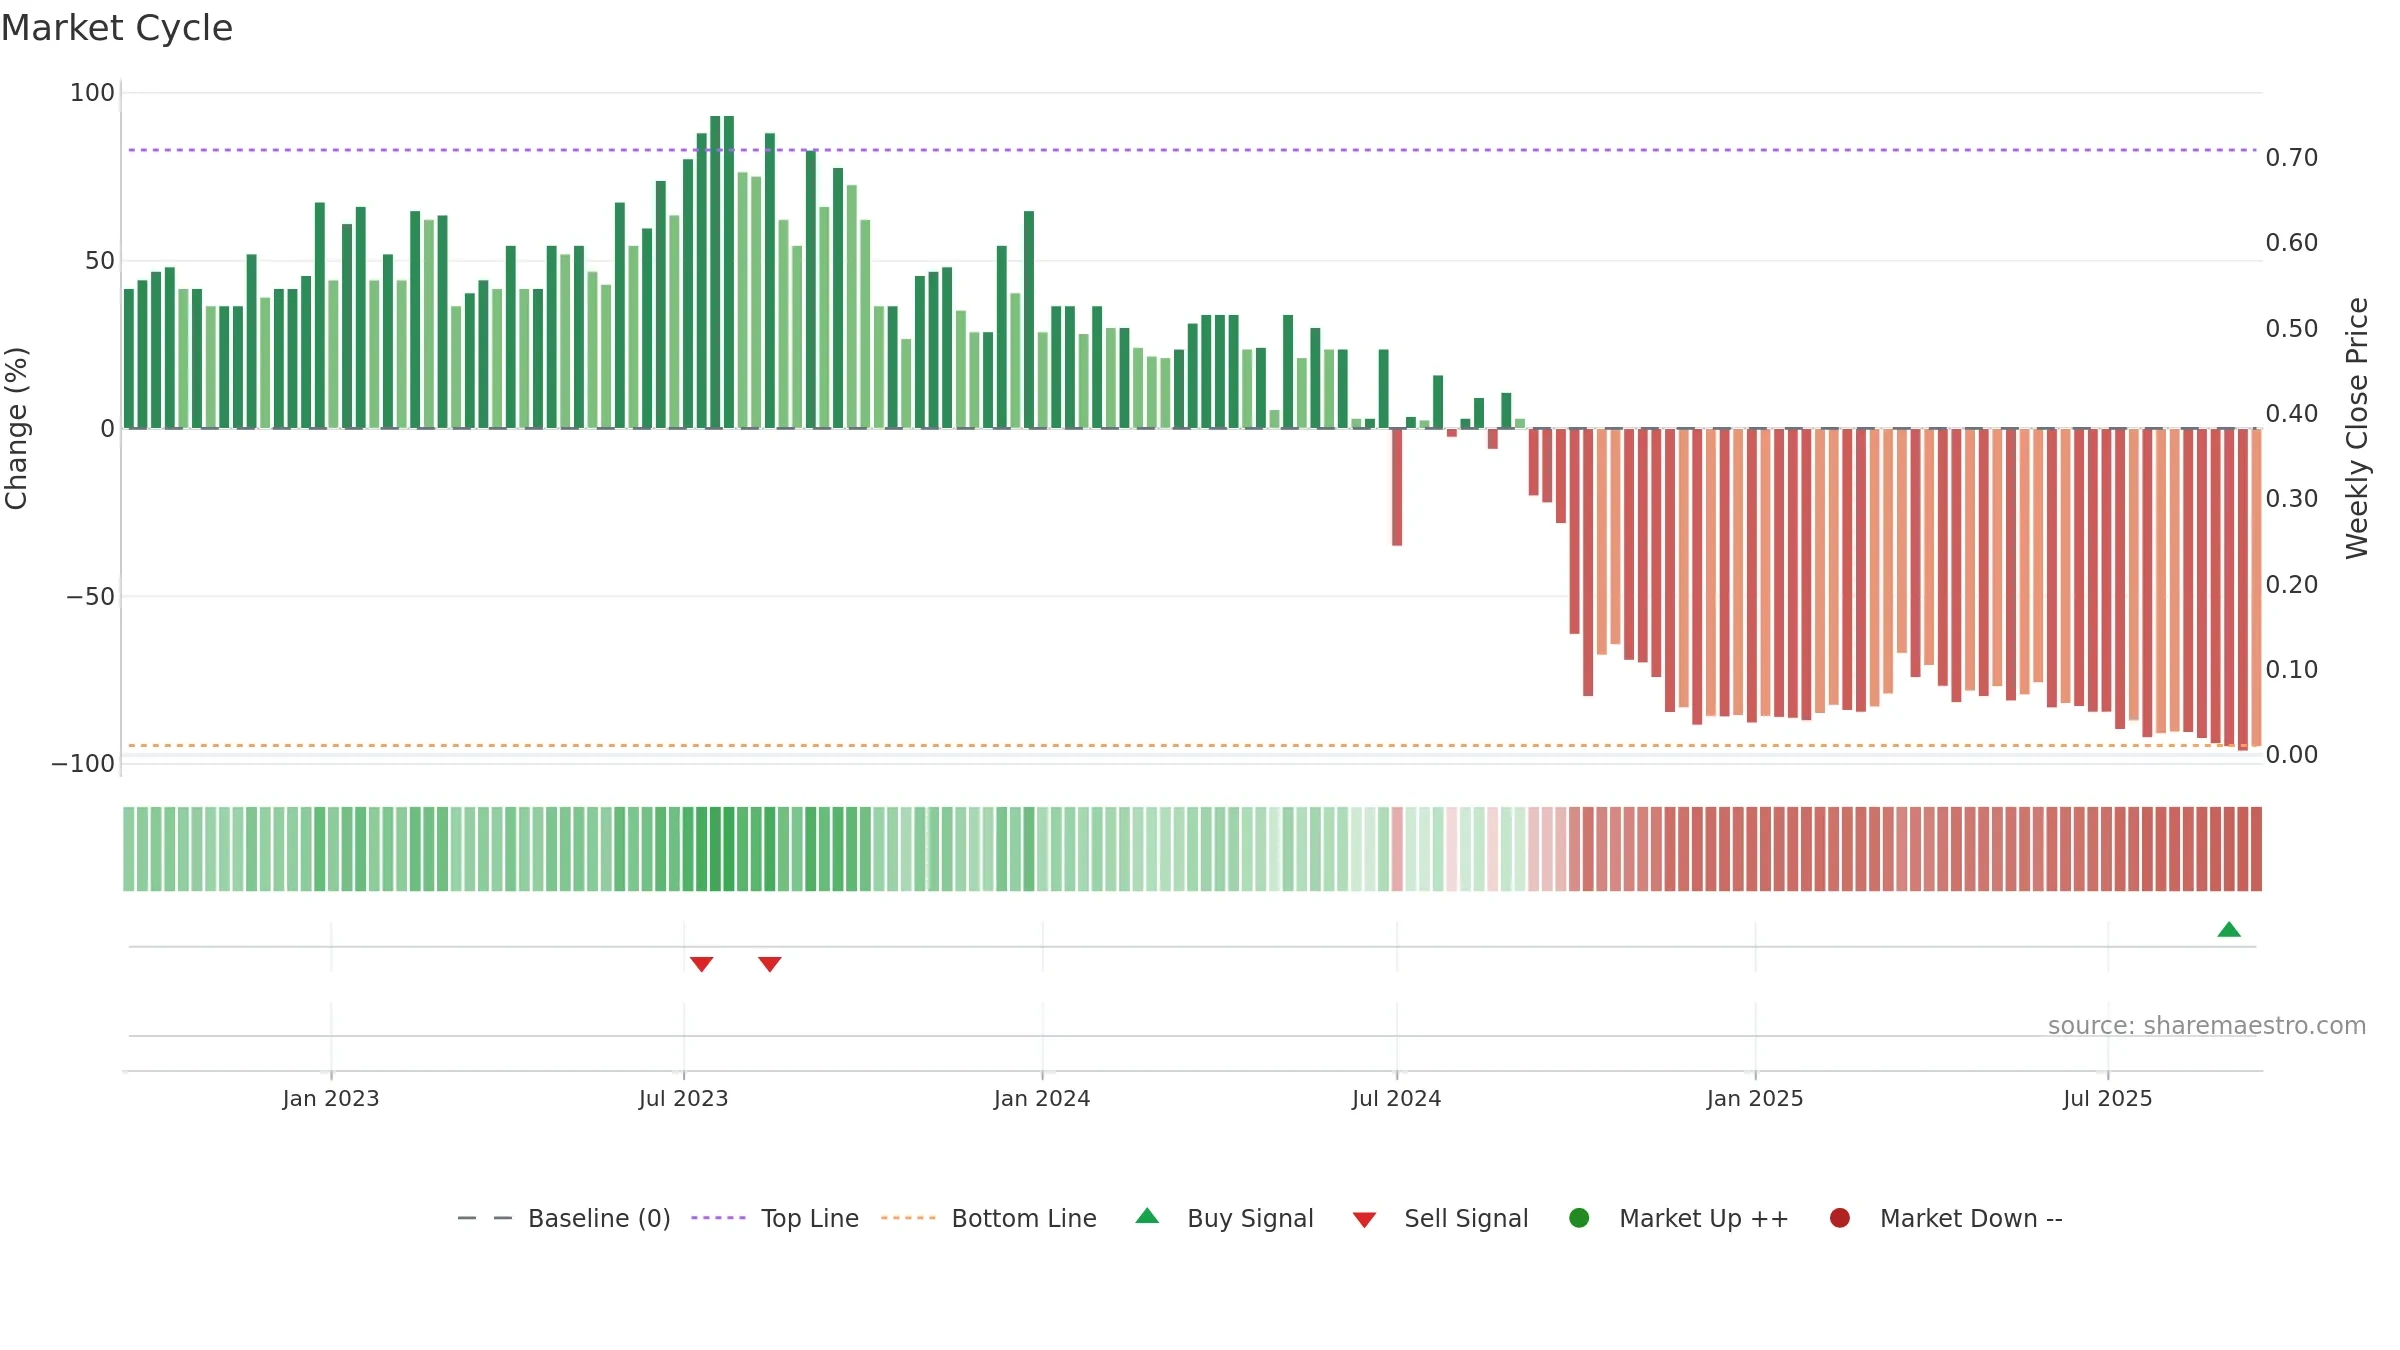Toggle the Buy Signal legend entry
Screen dimensions: 2400x1350
pos(1225,1218)
